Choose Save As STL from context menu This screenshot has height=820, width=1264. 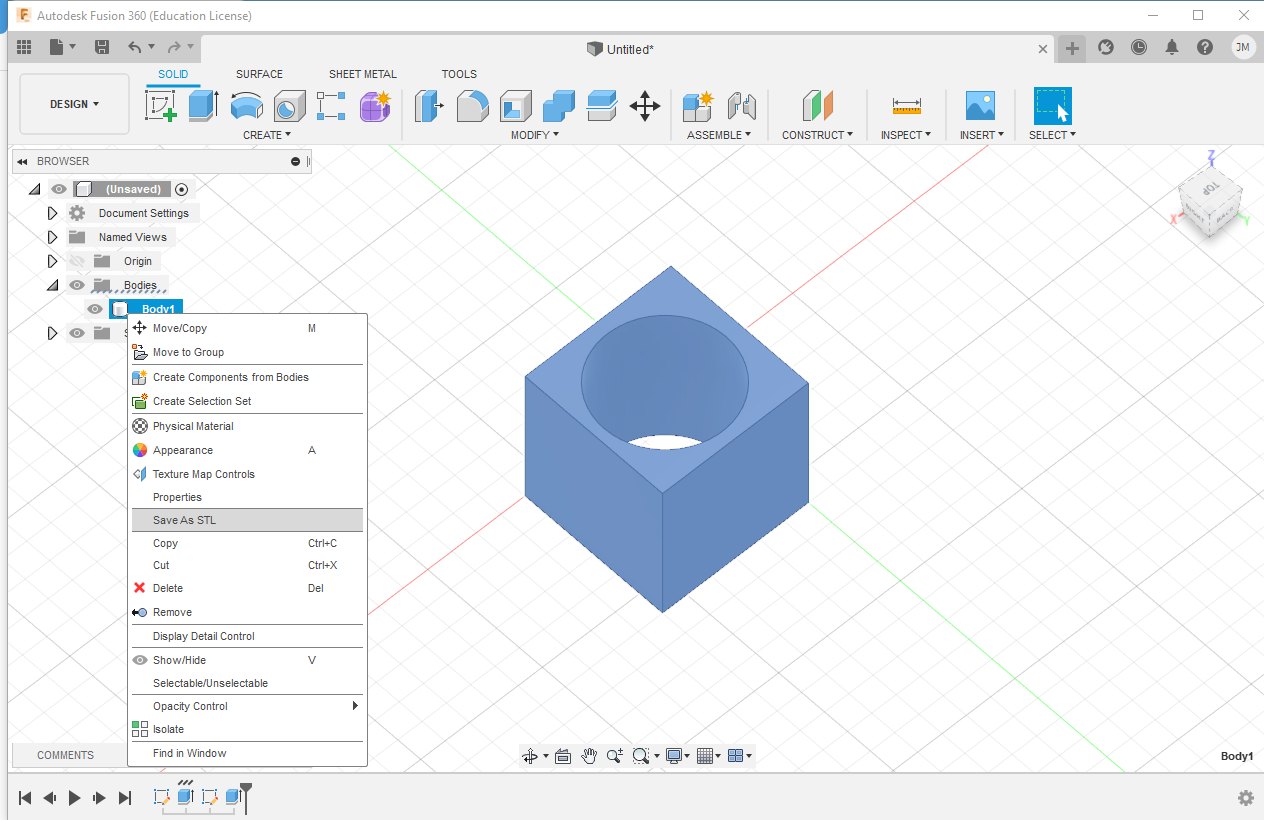pyautogui.click(x=246, y=520)
